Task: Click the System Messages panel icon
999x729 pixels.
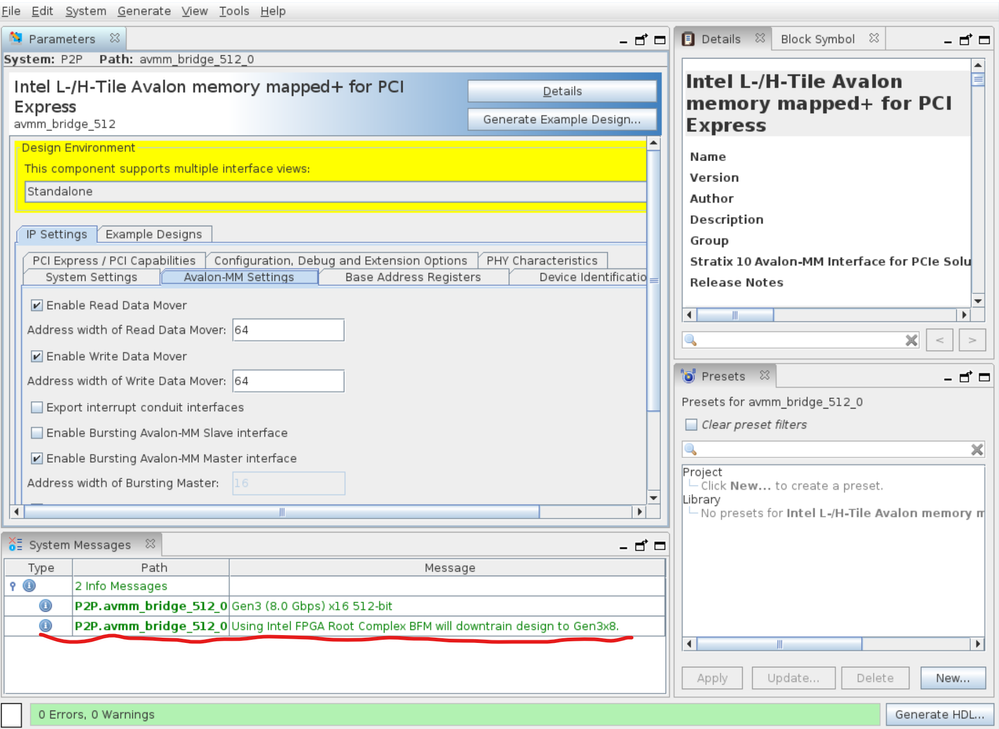Action: 15,544
